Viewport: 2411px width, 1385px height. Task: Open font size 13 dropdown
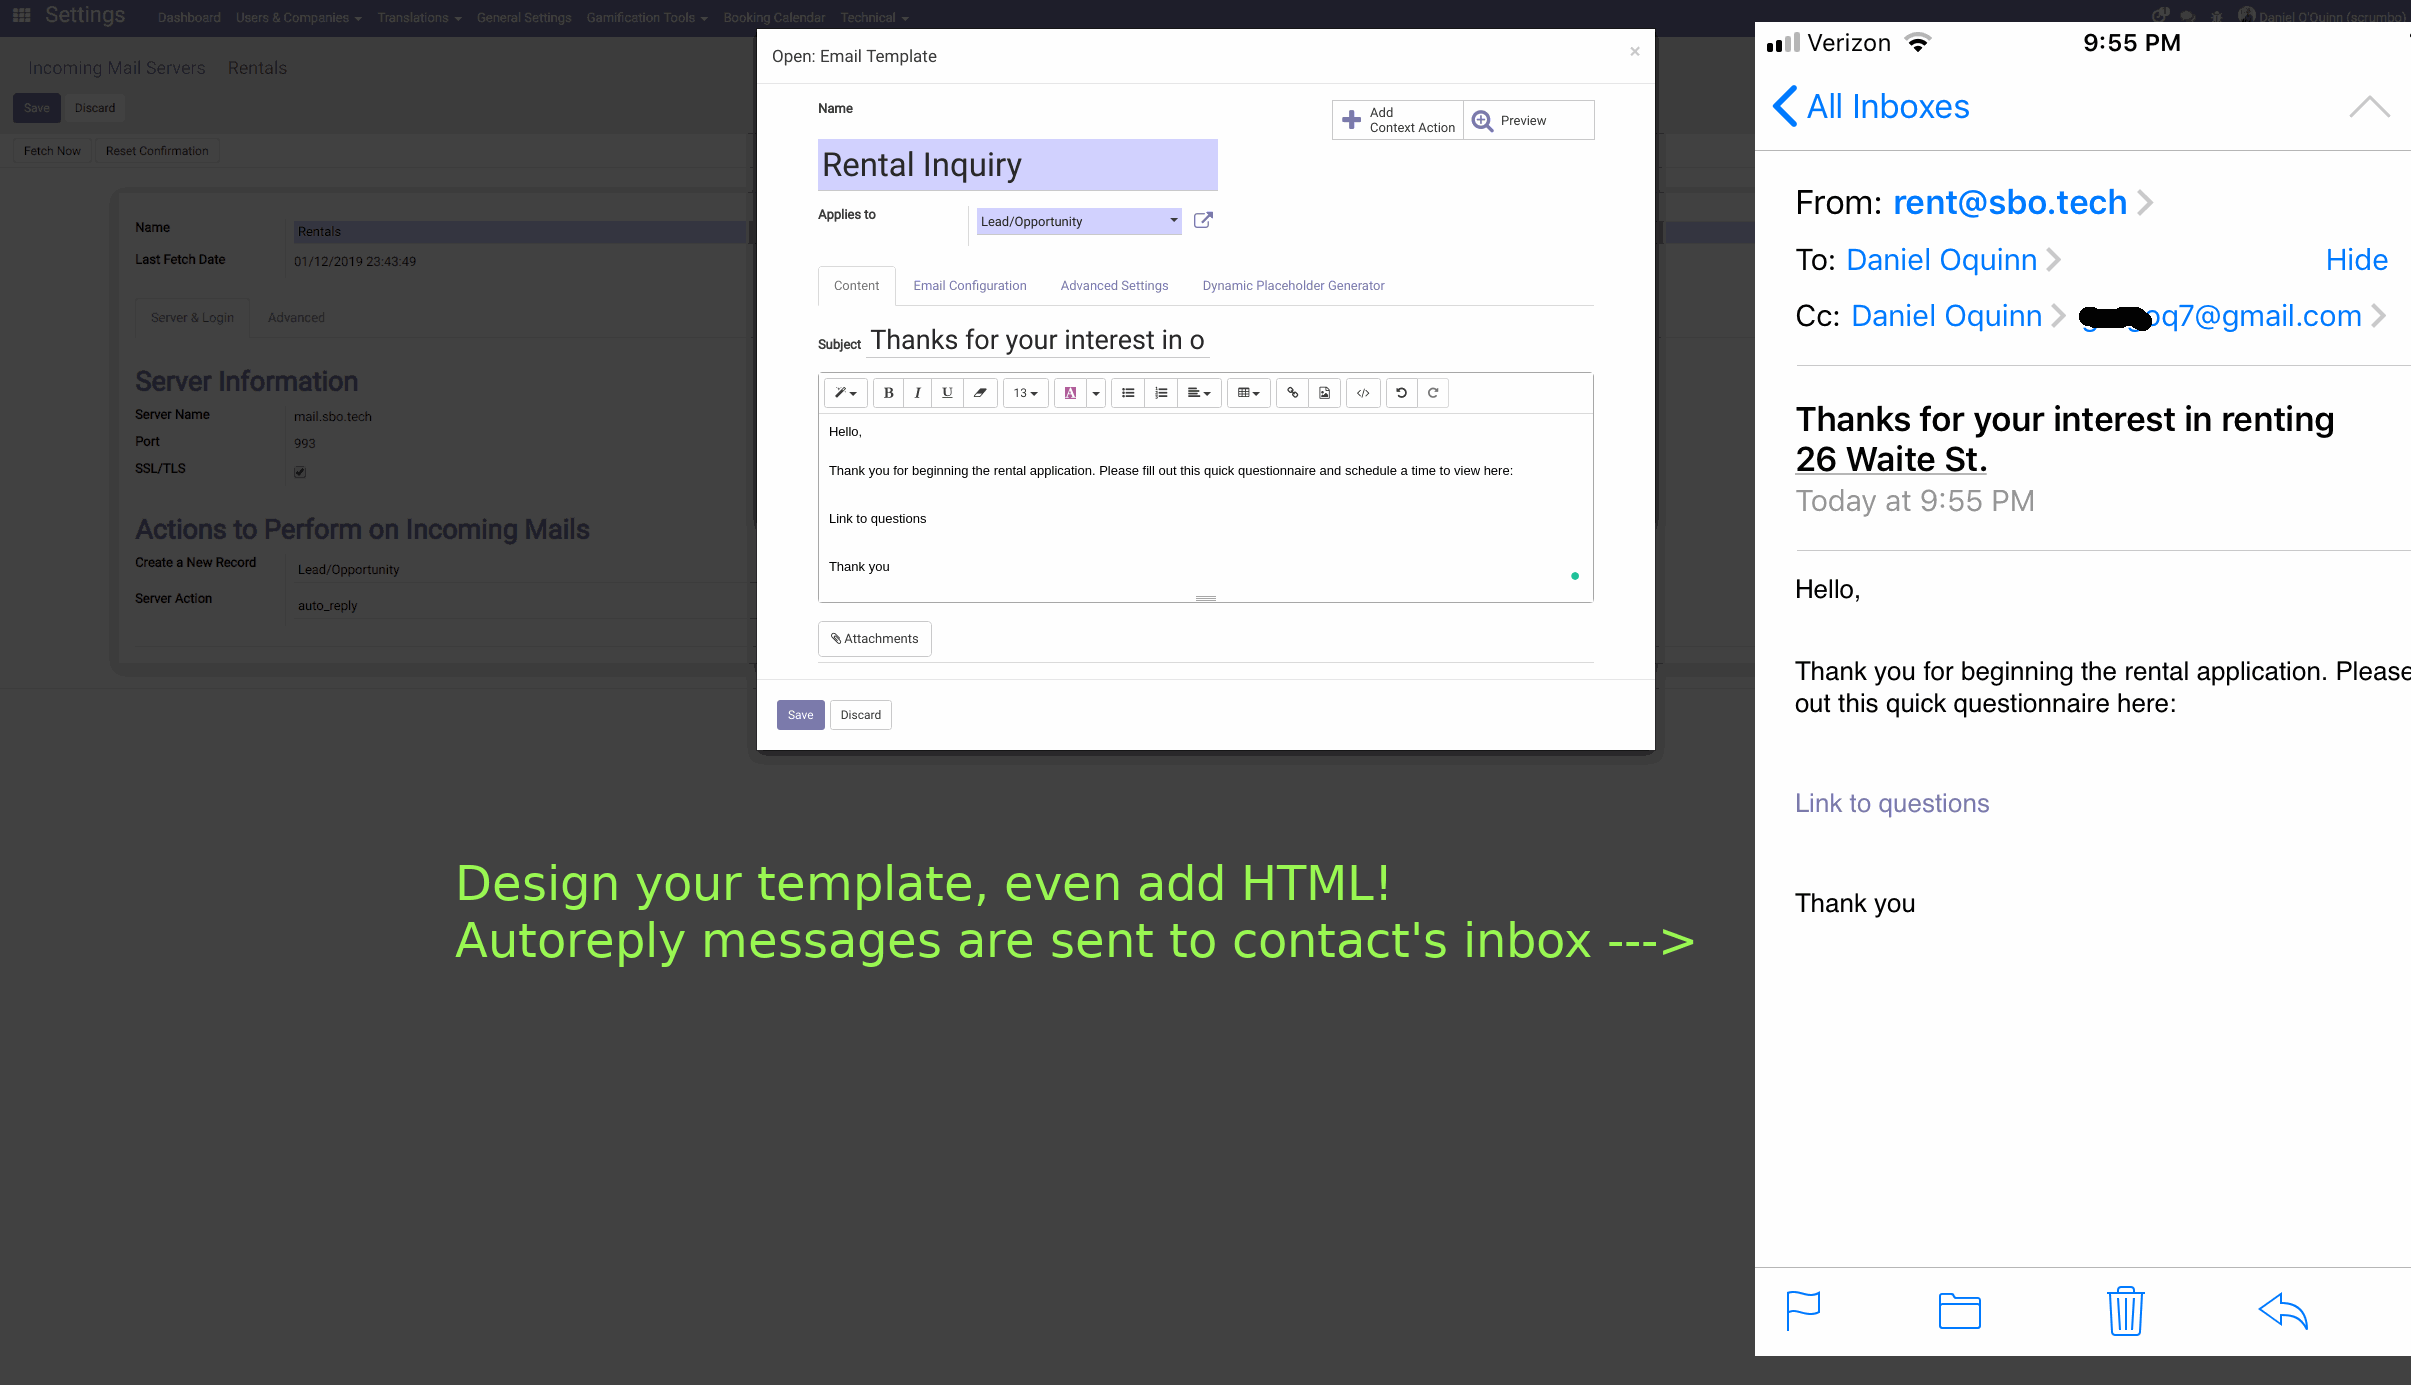click(x=1025, y=393)
